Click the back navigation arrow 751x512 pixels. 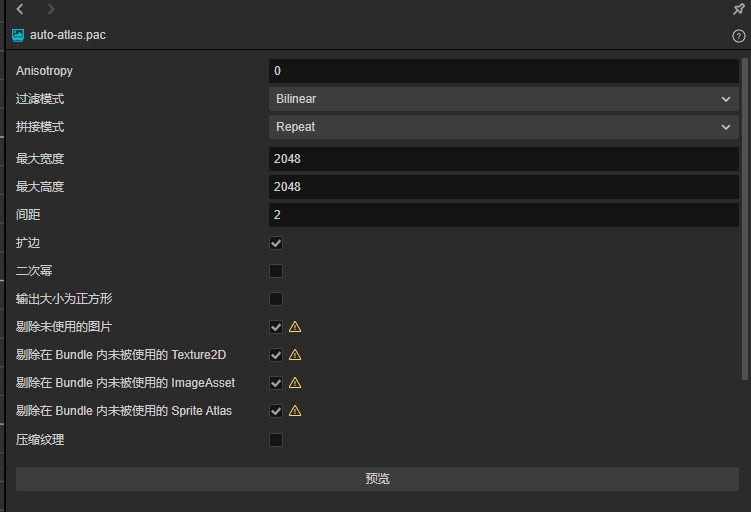(20, 9)
